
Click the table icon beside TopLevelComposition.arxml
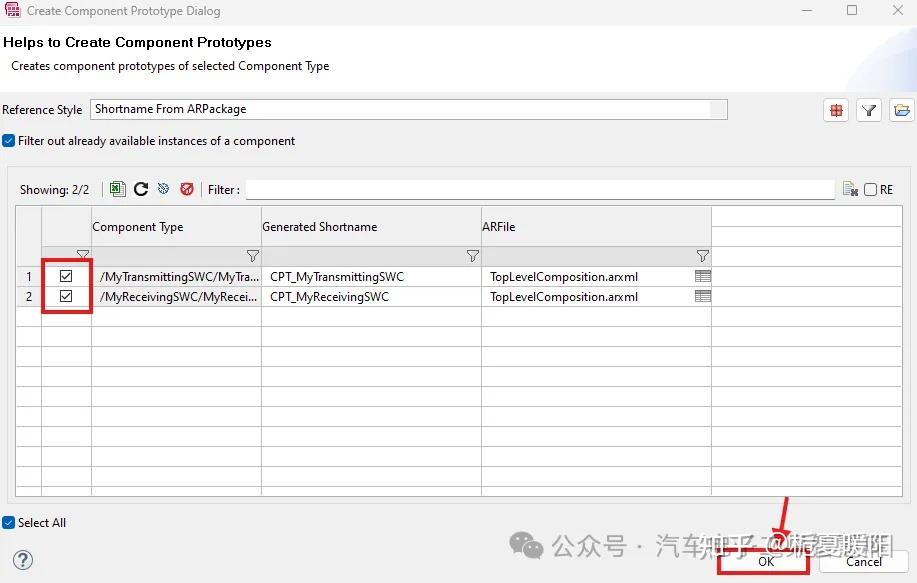(703, 277)
